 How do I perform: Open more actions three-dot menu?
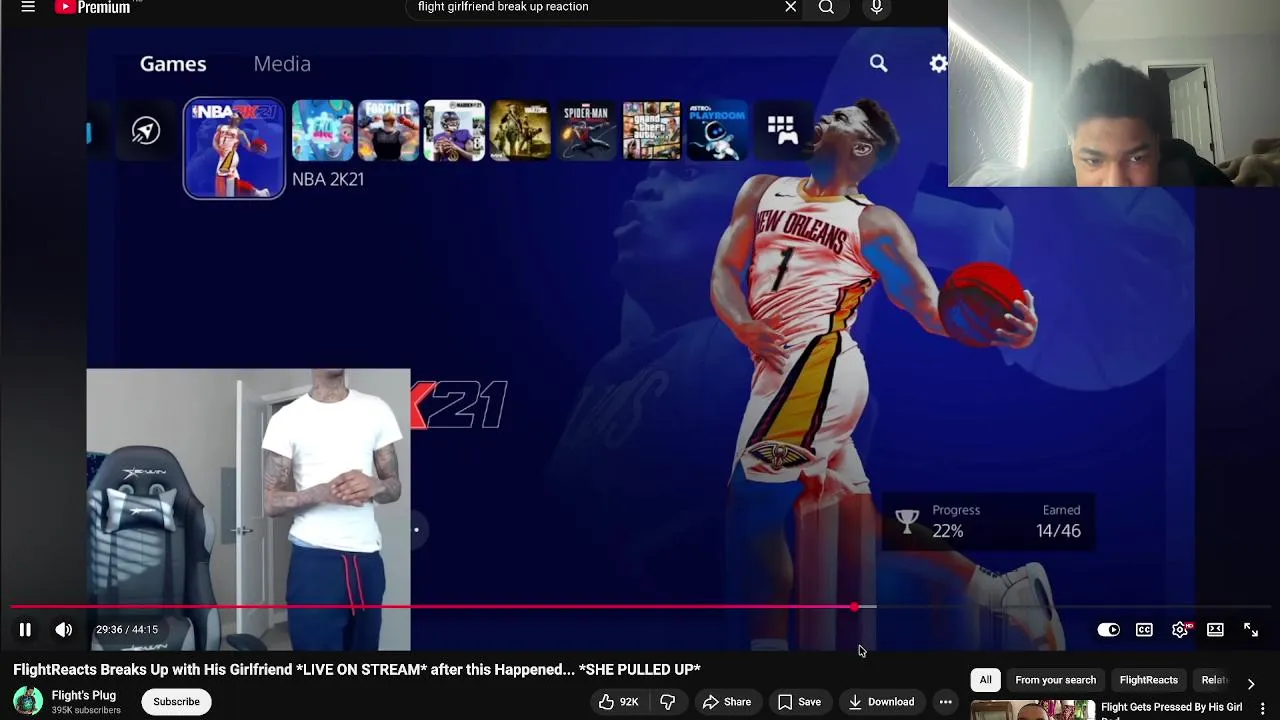[945, 702]
